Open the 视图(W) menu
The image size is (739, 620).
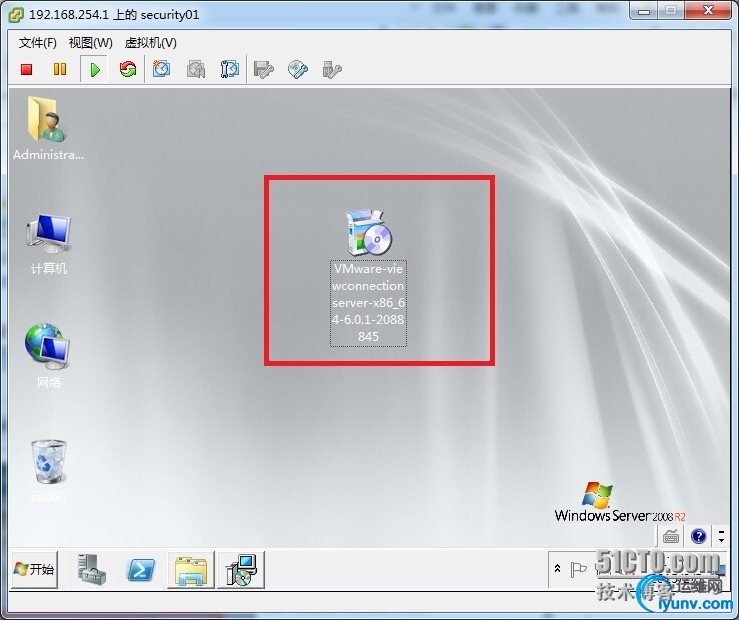click(90, 43)
